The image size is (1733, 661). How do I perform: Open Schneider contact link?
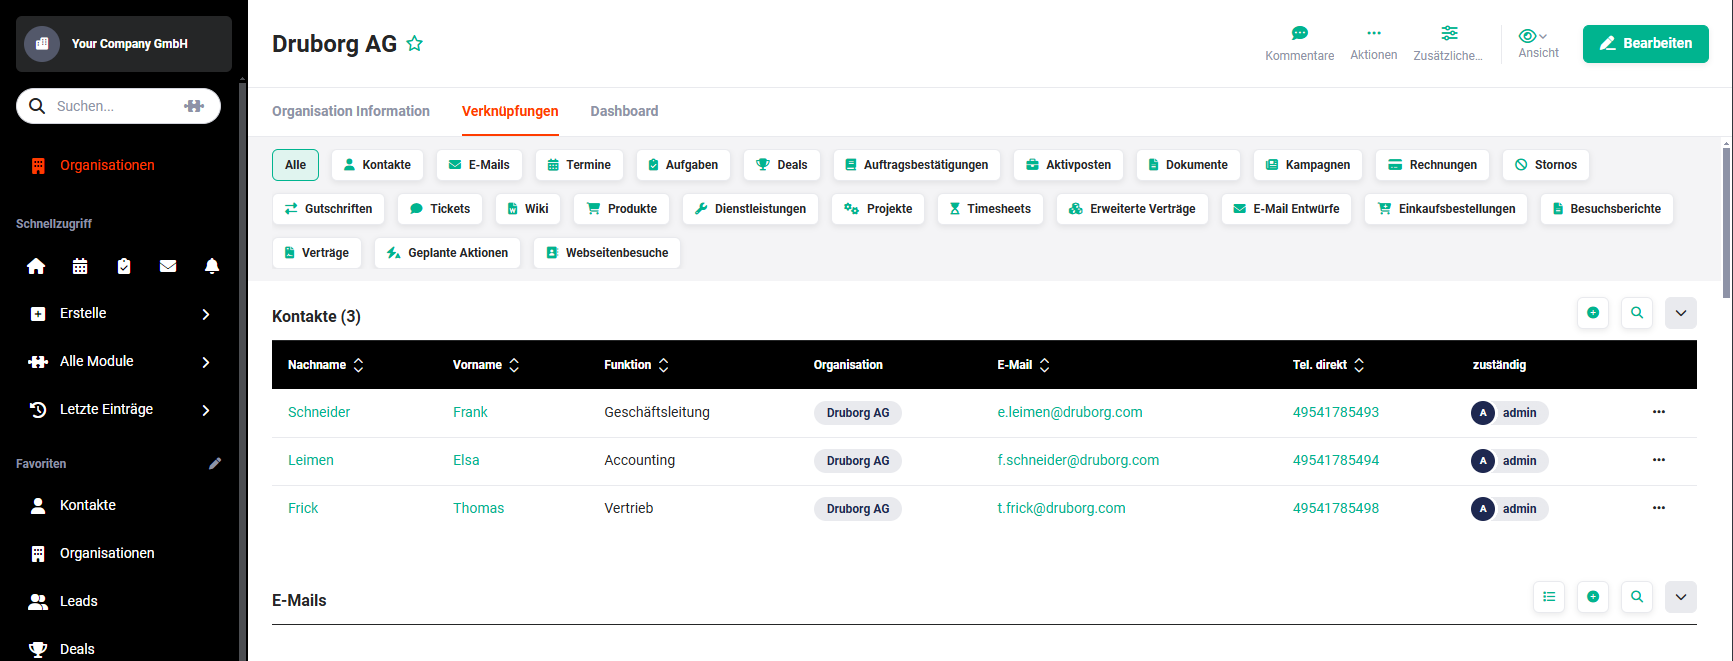(319, 412)
